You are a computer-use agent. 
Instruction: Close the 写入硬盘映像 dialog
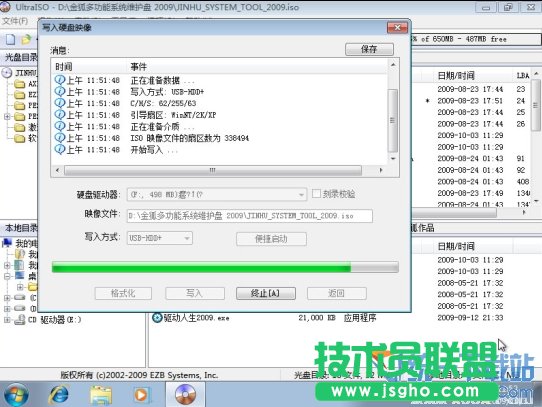point(397,28)
